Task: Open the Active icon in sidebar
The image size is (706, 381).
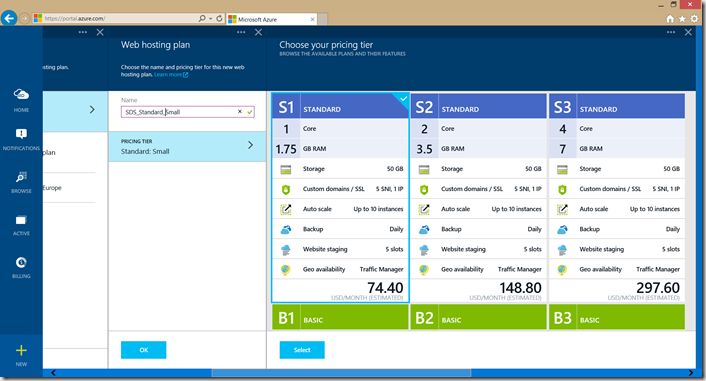Action: click(21, 225)
